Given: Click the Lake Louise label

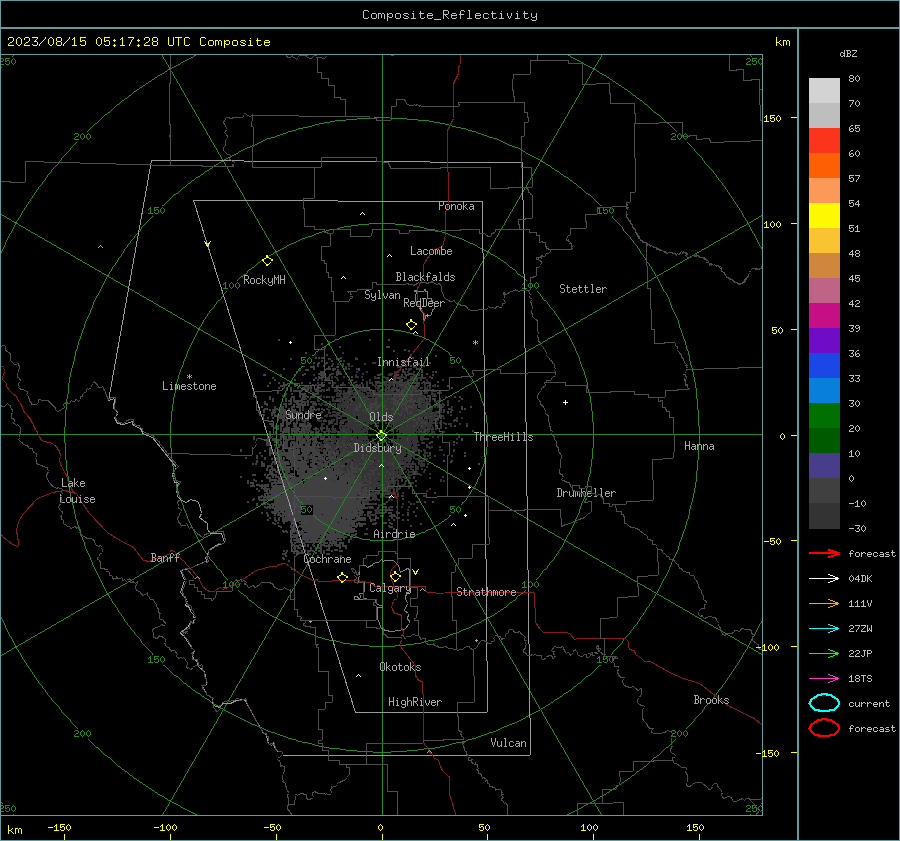Looking at the screenshot, I should (x=77, y=491).
